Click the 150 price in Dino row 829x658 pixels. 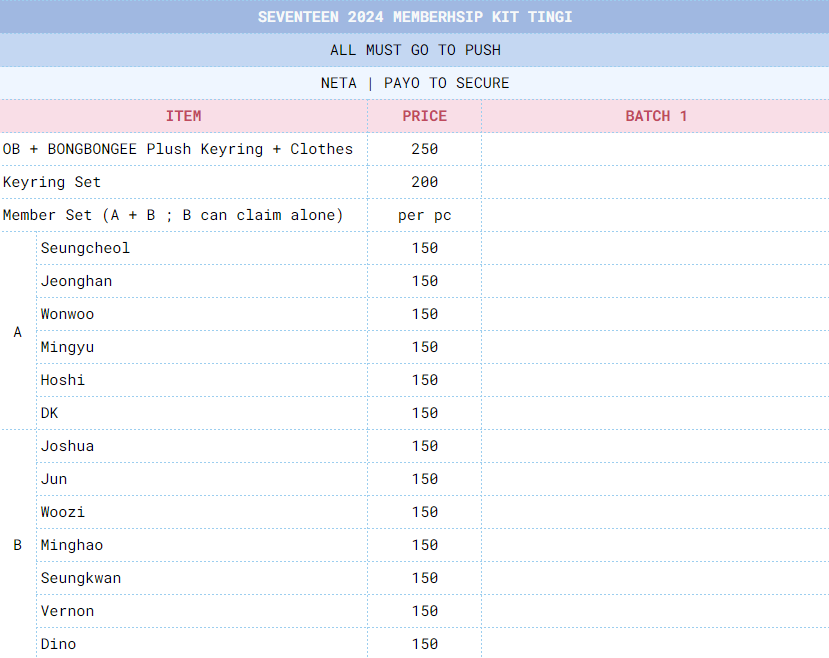point(425,643)
